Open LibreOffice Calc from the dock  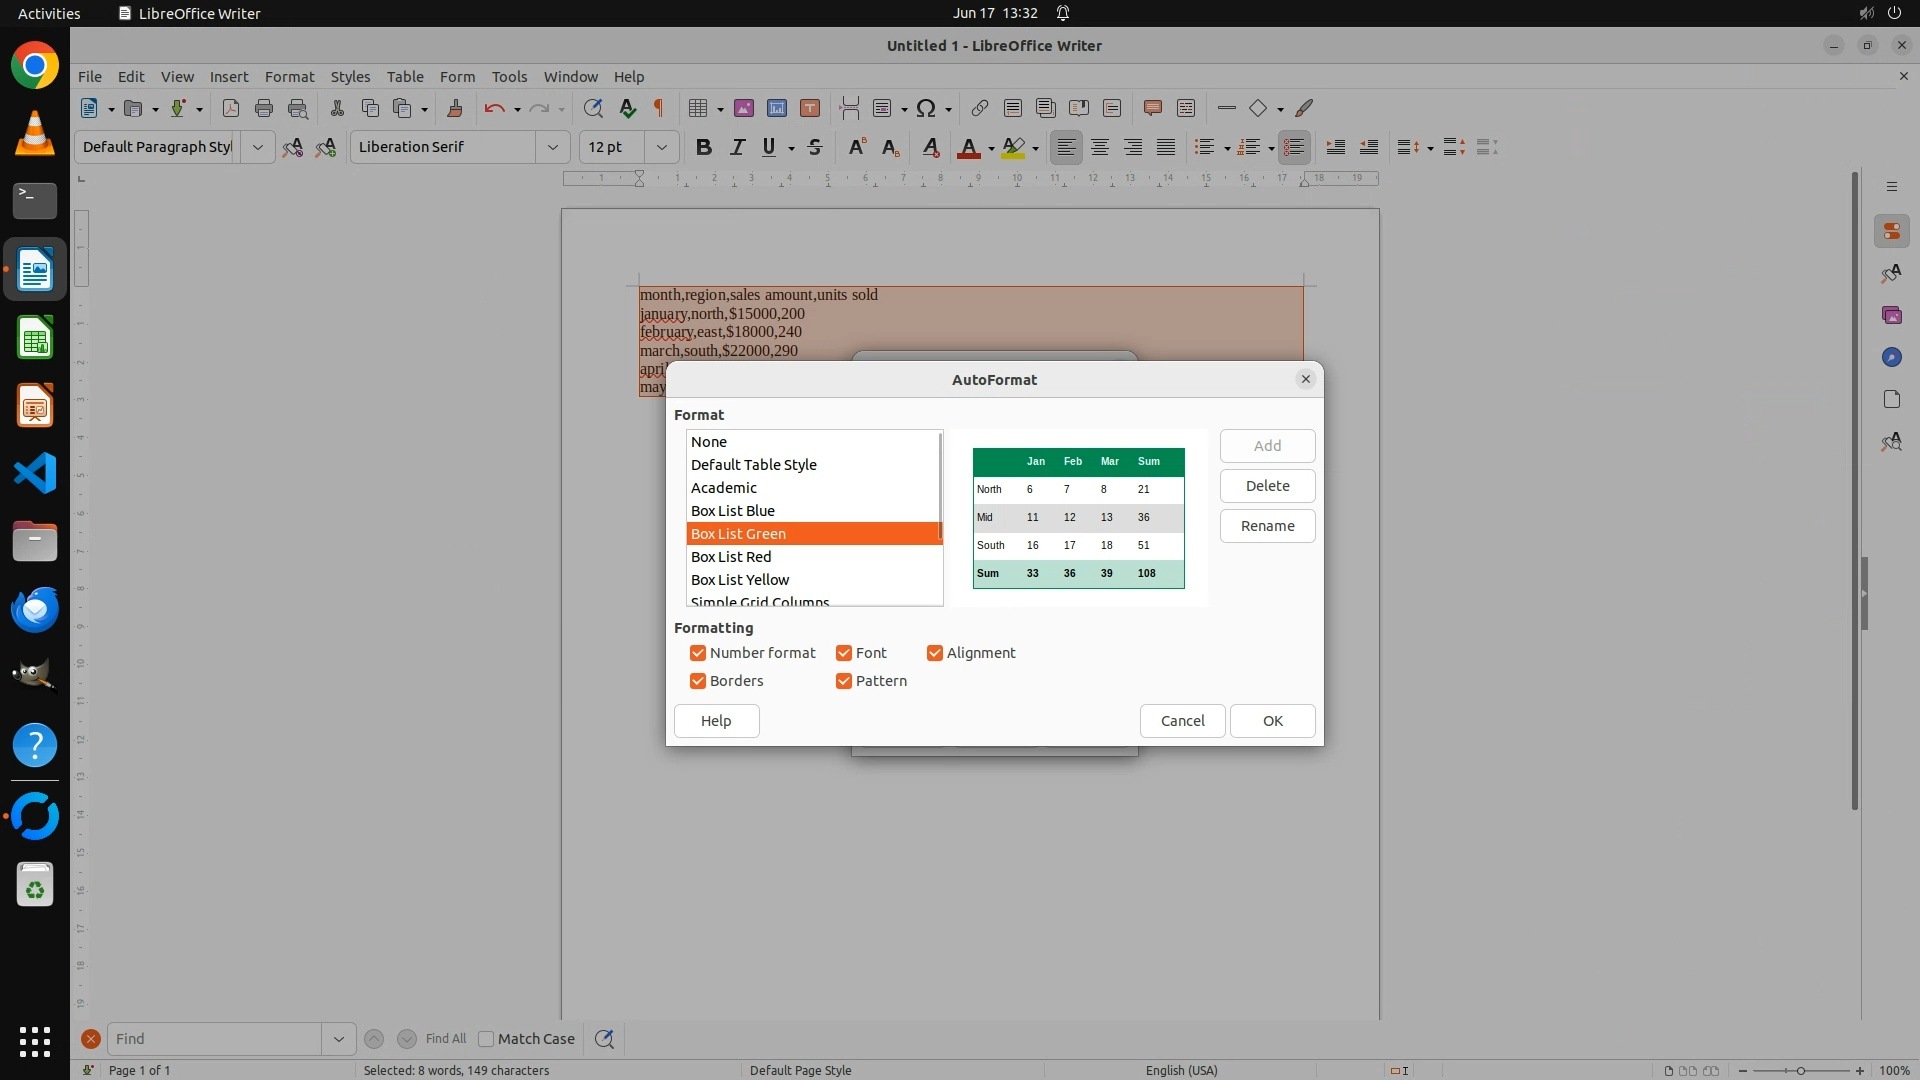(35, 338)
